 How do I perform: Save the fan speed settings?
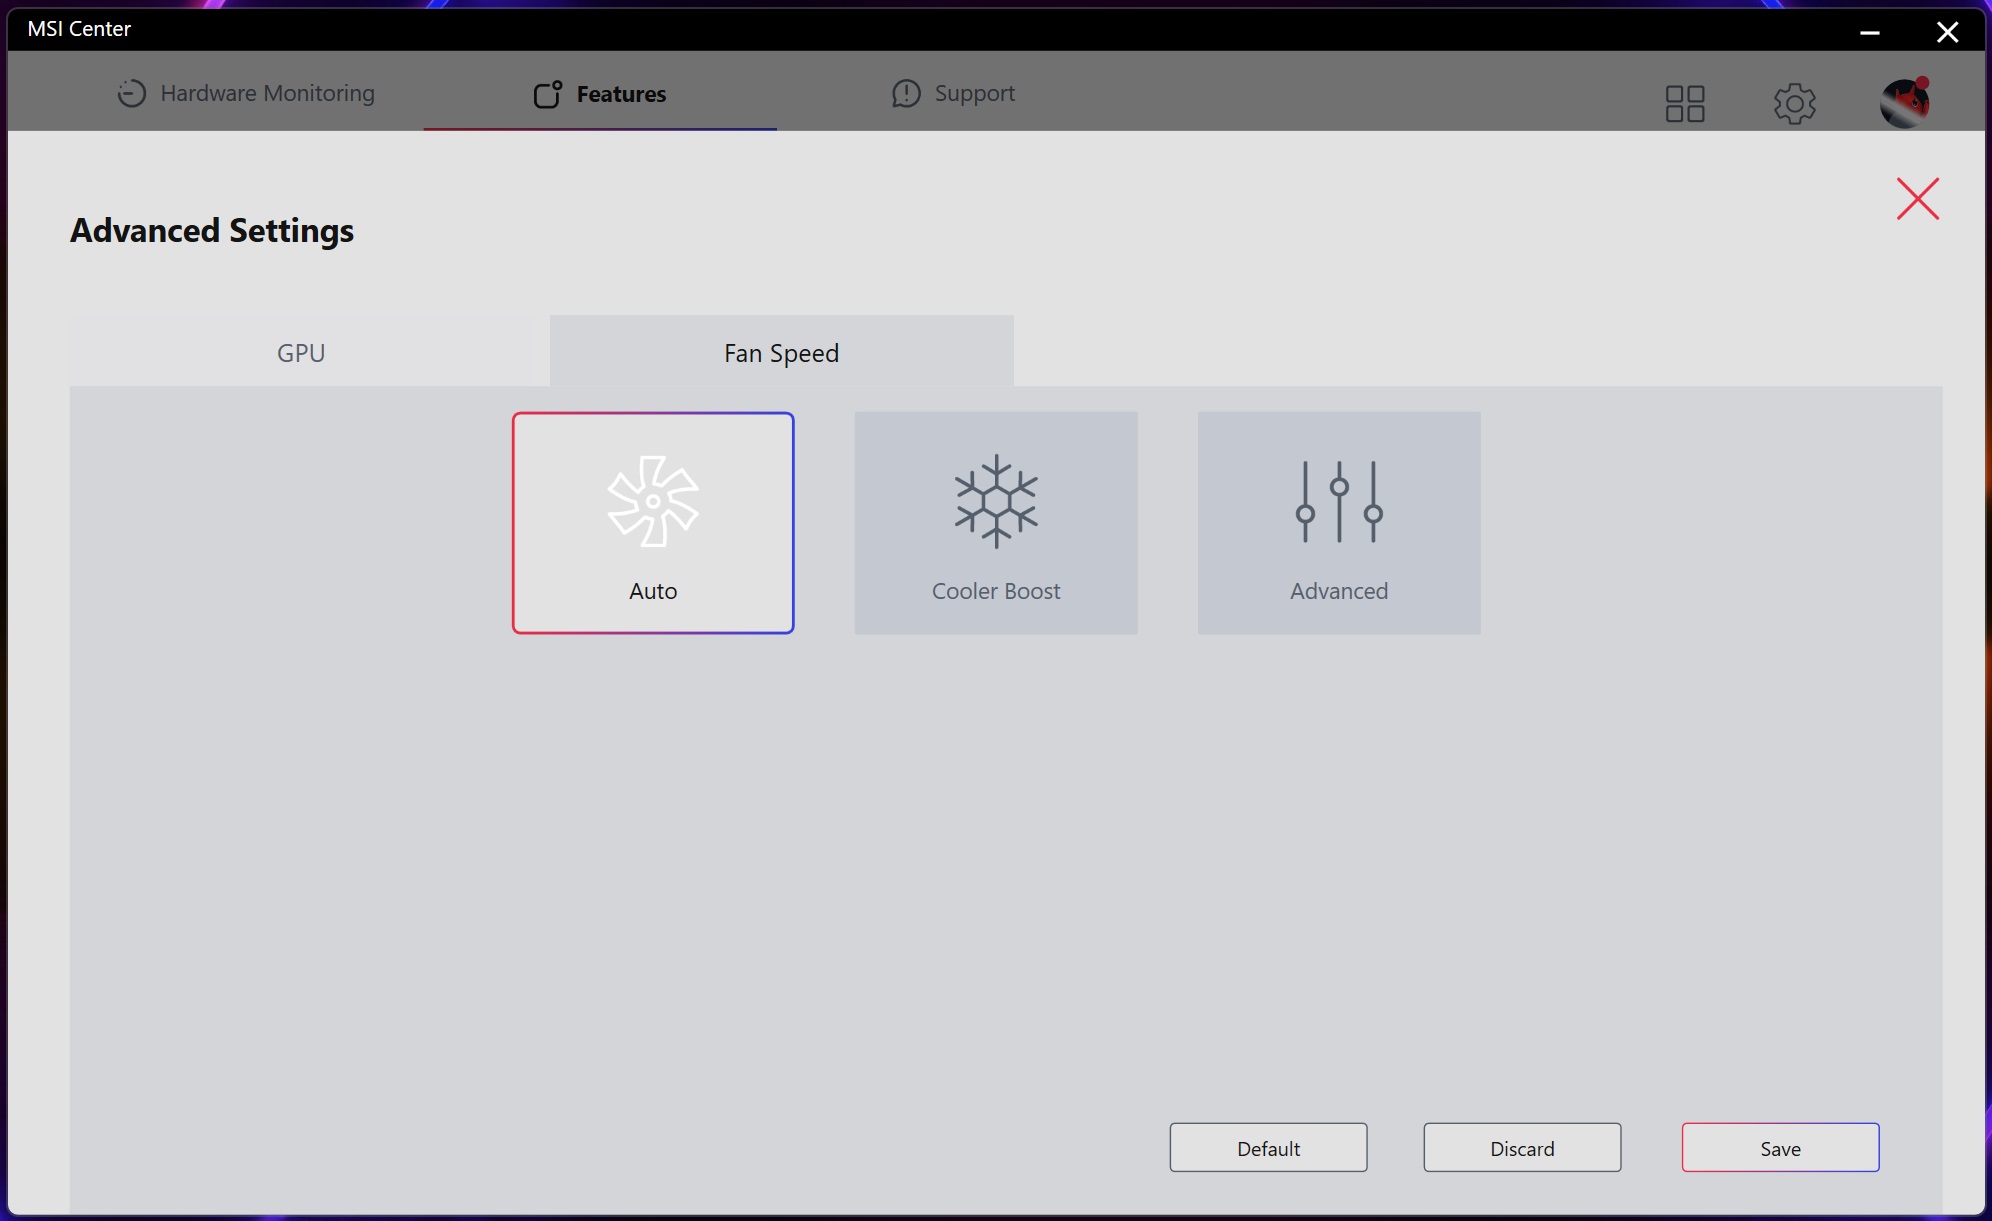coord(1781,1148)
